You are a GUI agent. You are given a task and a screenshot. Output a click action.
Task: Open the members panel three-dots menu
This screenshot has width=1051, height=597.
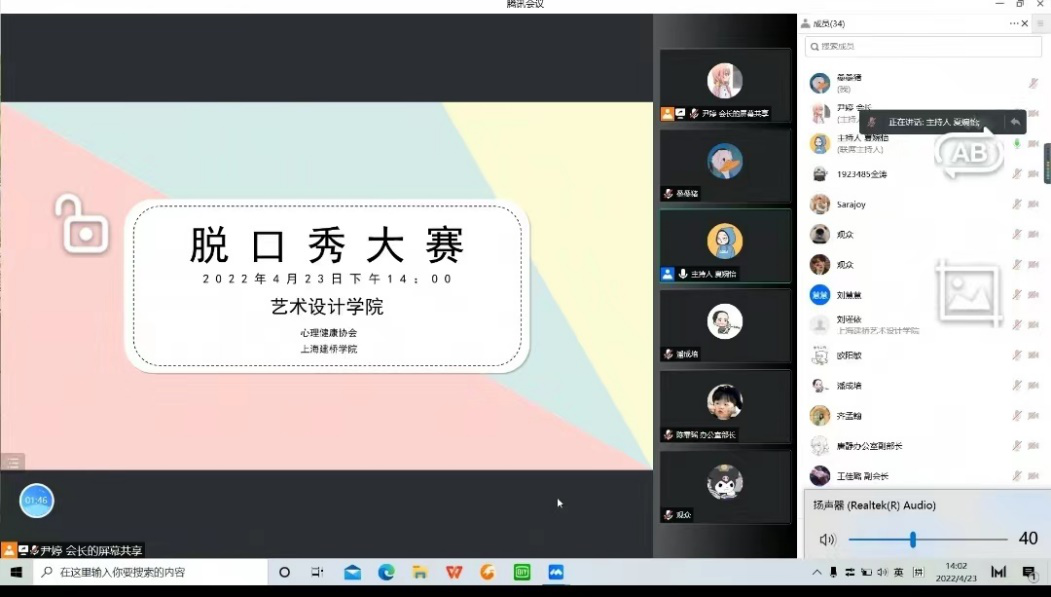pyautogui.click(x=1014, y=23)
